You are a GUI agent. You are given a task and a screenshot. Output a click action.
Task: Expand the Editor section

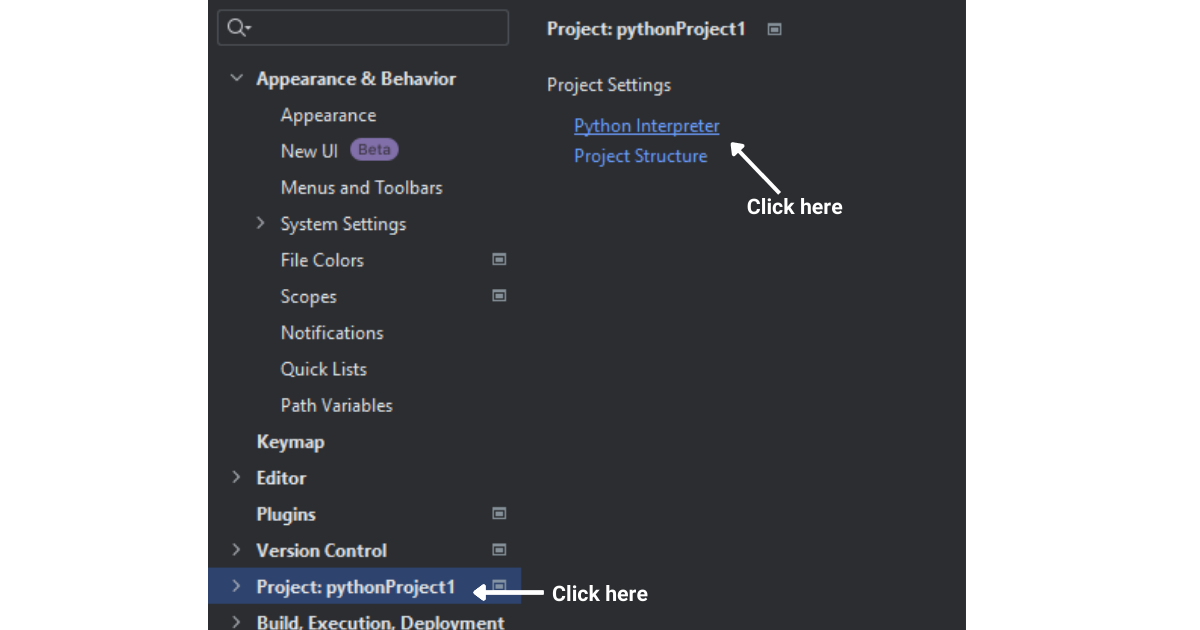click(236, 477)
